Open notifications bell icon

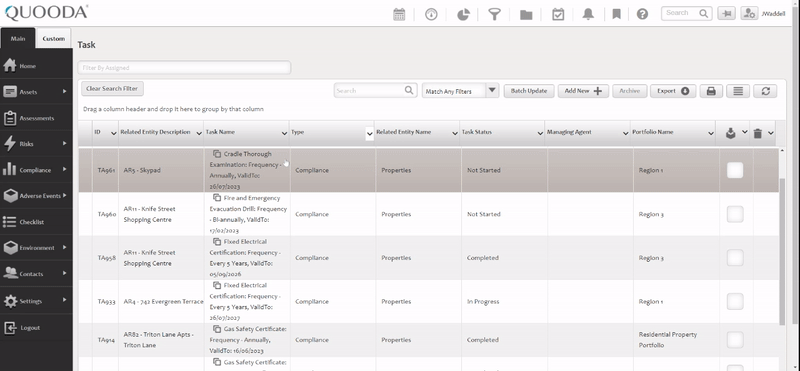[588, 14]
